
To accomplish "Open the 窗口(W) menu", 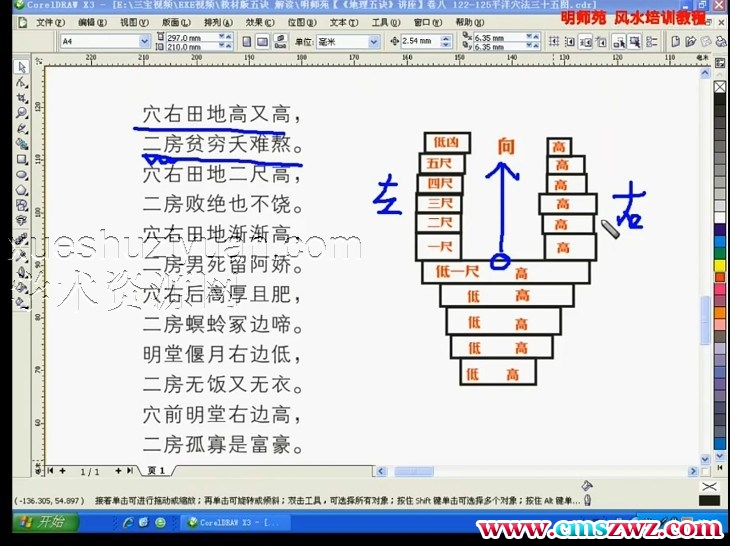I will pos(427,22).
